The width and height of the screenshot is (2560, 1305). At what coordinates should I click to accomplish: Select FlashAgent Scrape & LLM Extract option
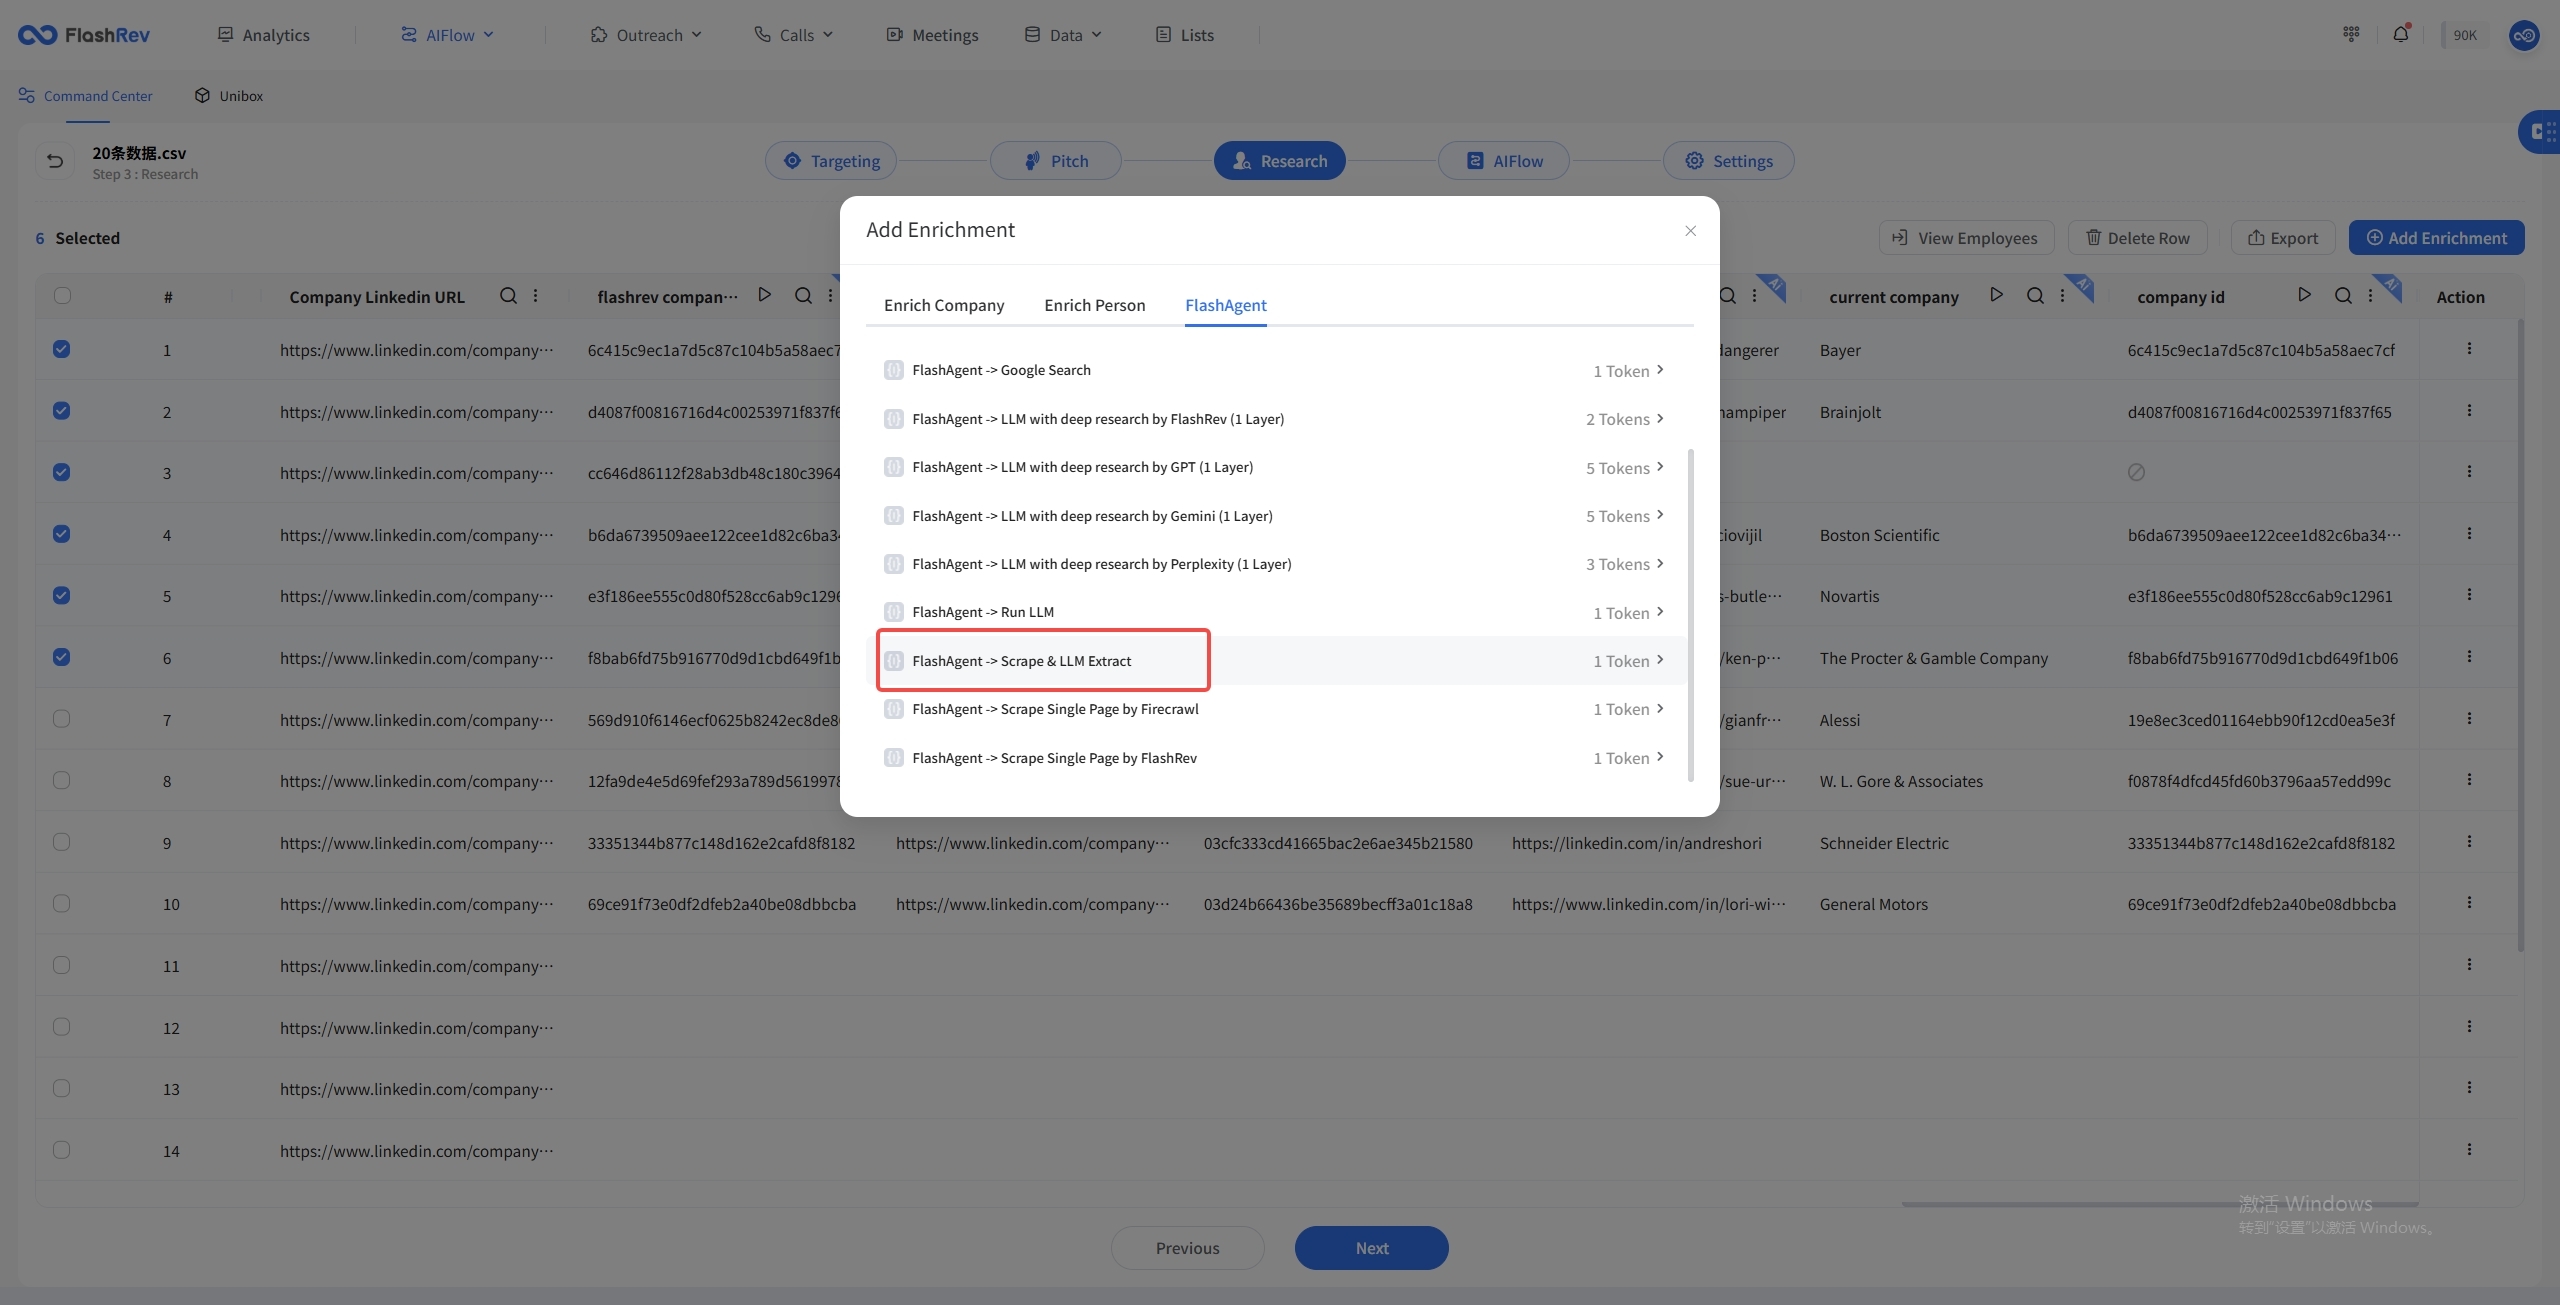click(x=1276, y=661)
